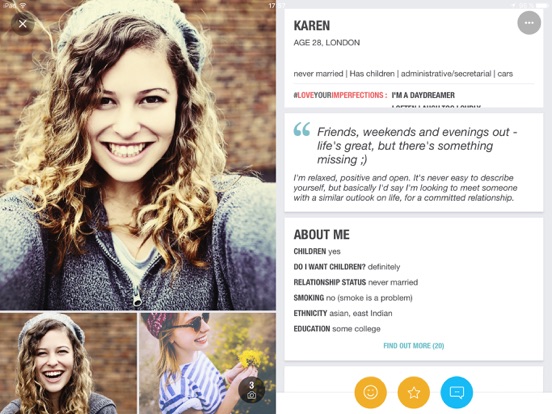The height and width of the screenshot is (414, 552).
Task: Open Find Out More (20) link
Action: [414, 346]
